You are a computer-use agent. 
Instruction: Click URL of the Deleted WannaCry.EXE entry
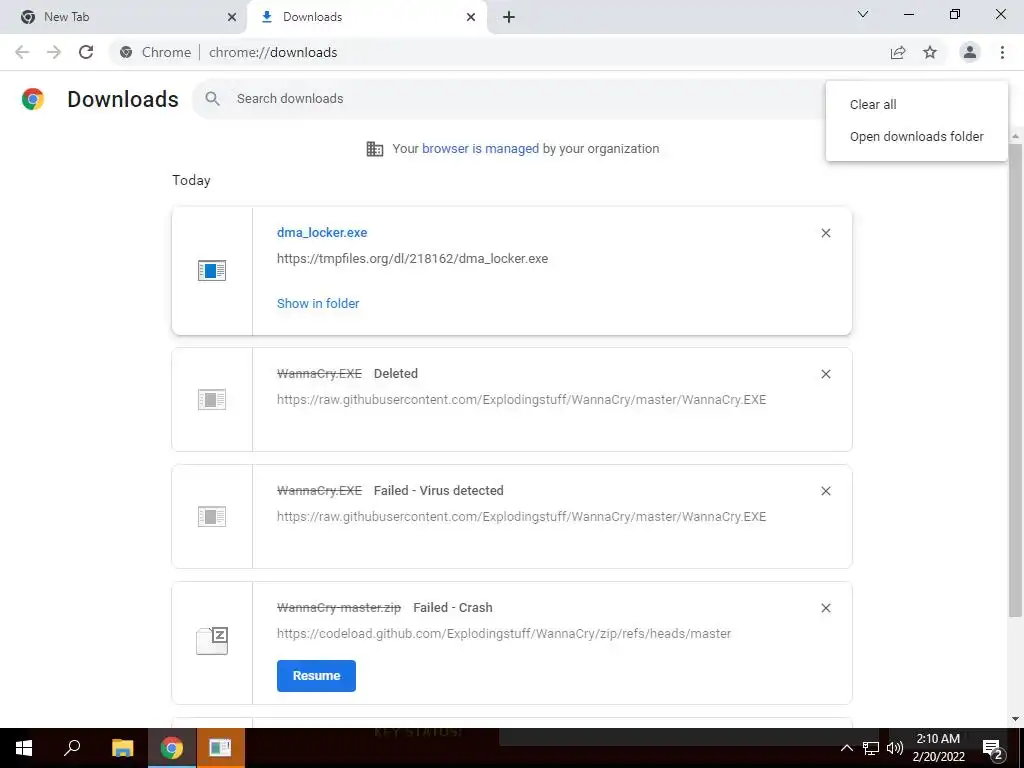521,400
